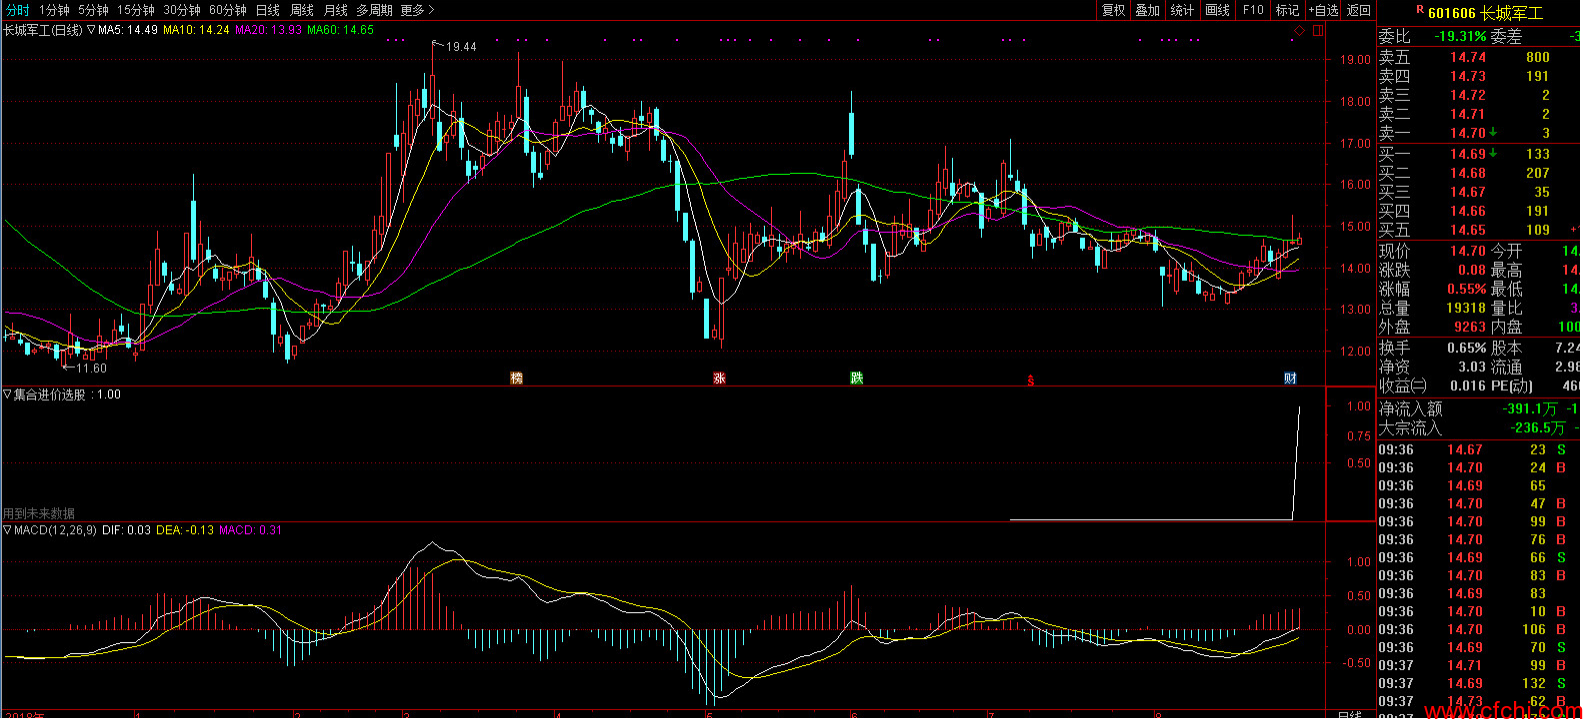Click the stock title 601606 长城军工

(1485, 13)
